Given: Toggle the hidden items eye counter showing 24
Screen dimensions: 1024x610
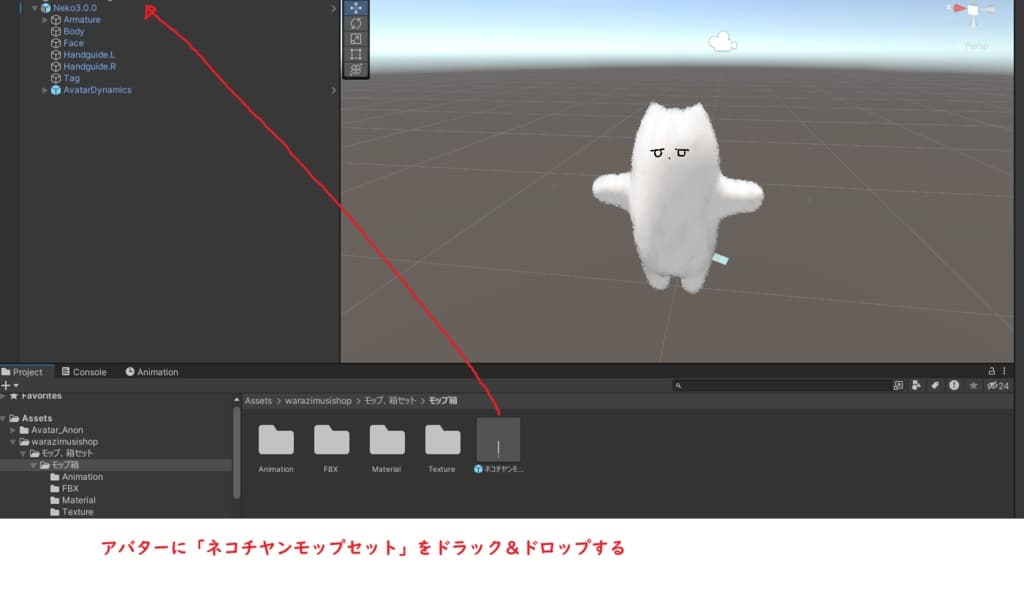Looking at the screenshot, I should pos(996,385).
